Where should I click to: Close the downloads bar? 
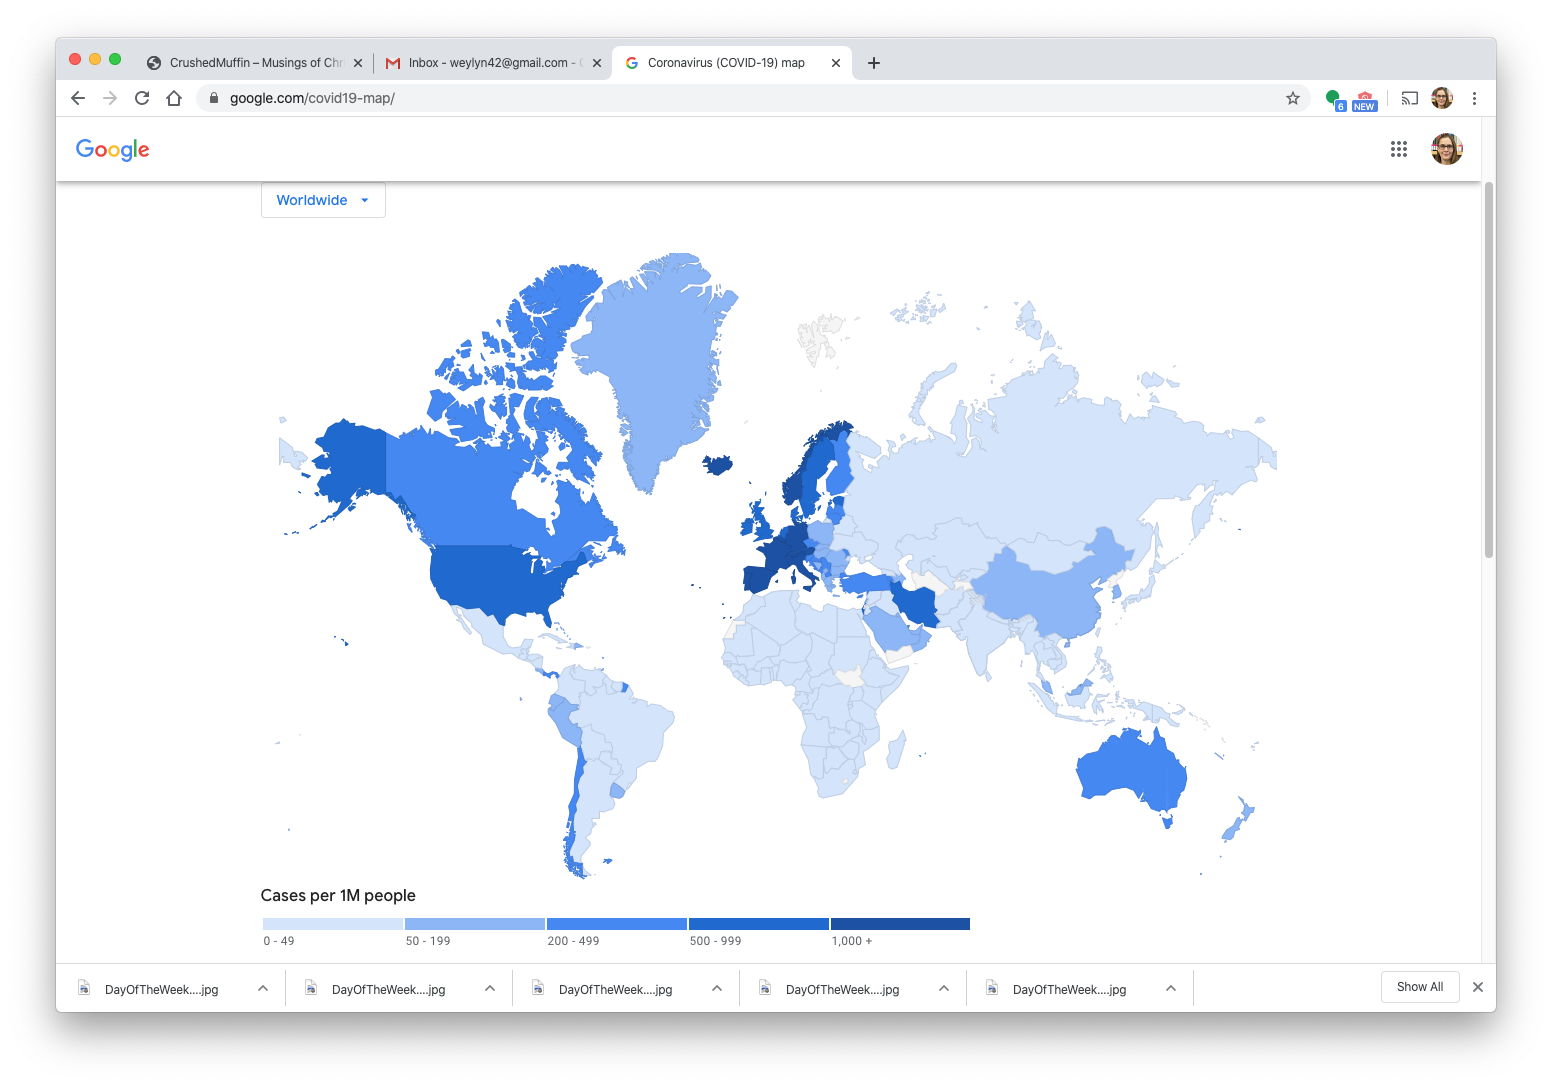[1478, 987]
